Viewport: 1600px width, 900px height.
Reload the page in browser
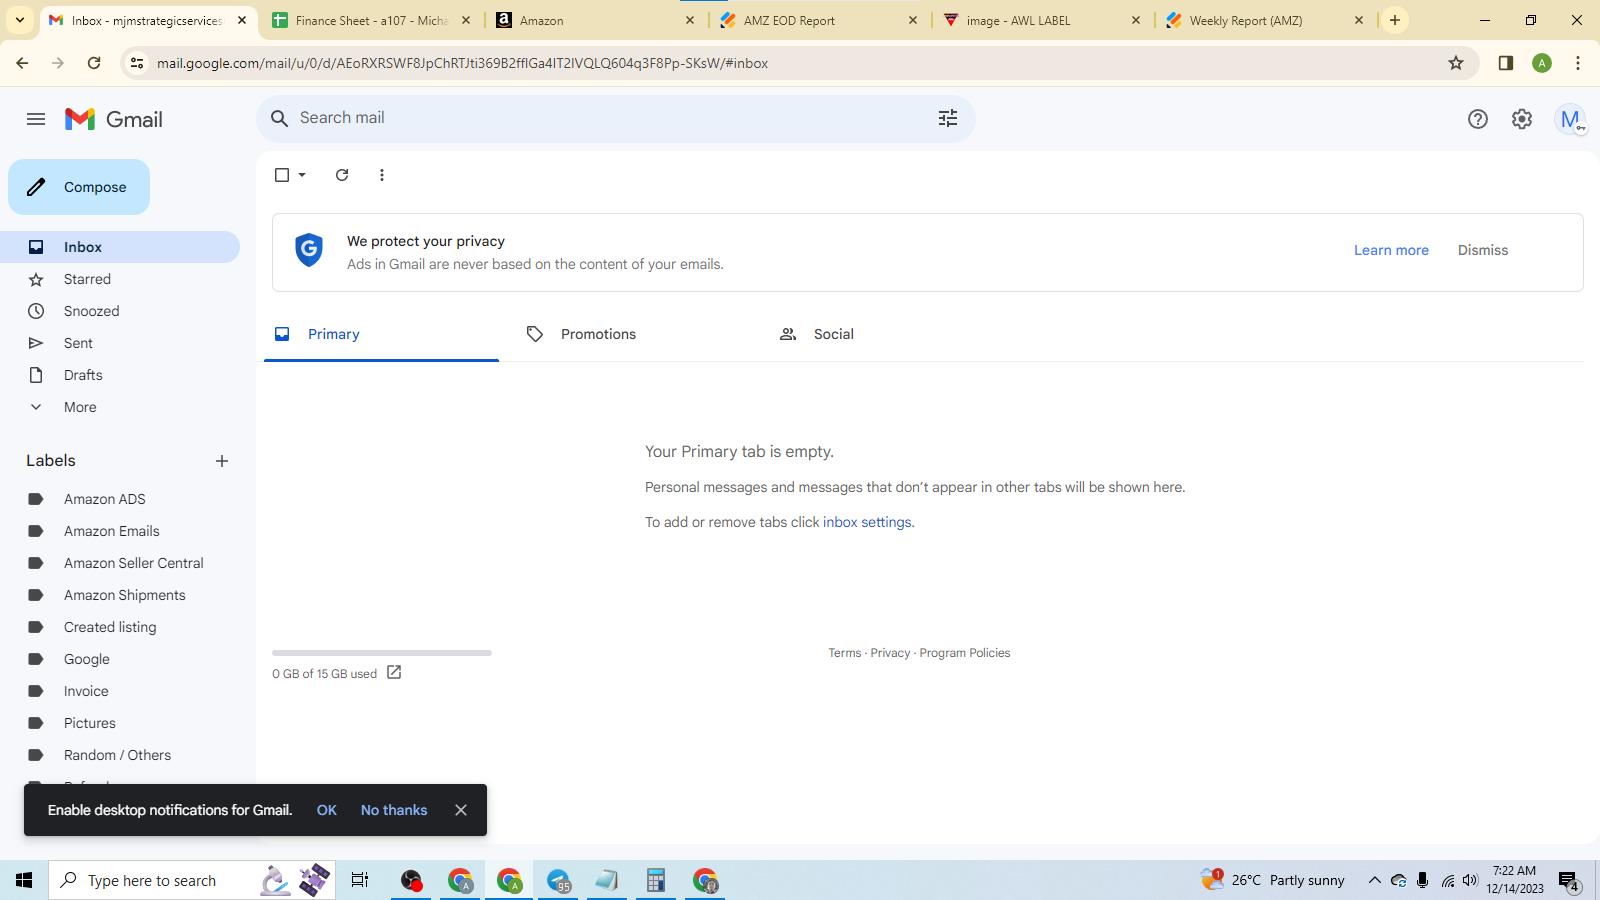click(x=94, y=63)
